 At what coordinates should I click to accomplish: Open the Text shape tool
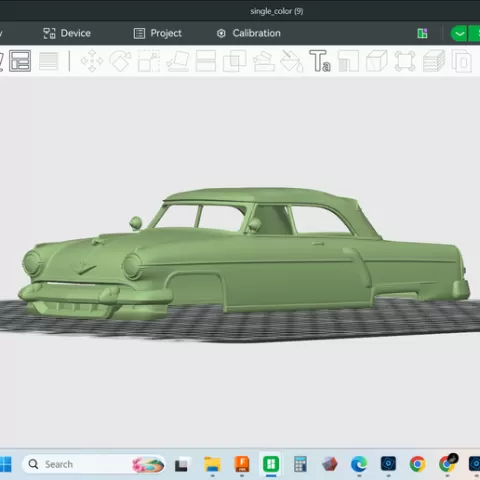[x=320, y=61]
